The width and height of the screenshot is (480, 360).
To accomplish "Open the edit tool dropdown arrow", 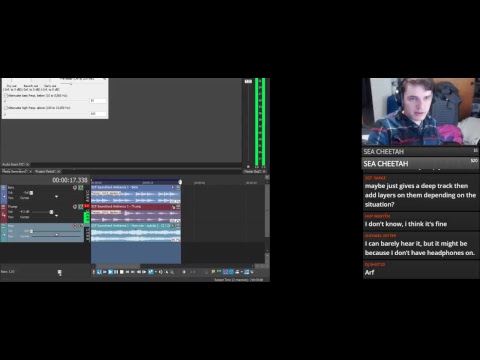I will tap(156, 272).
